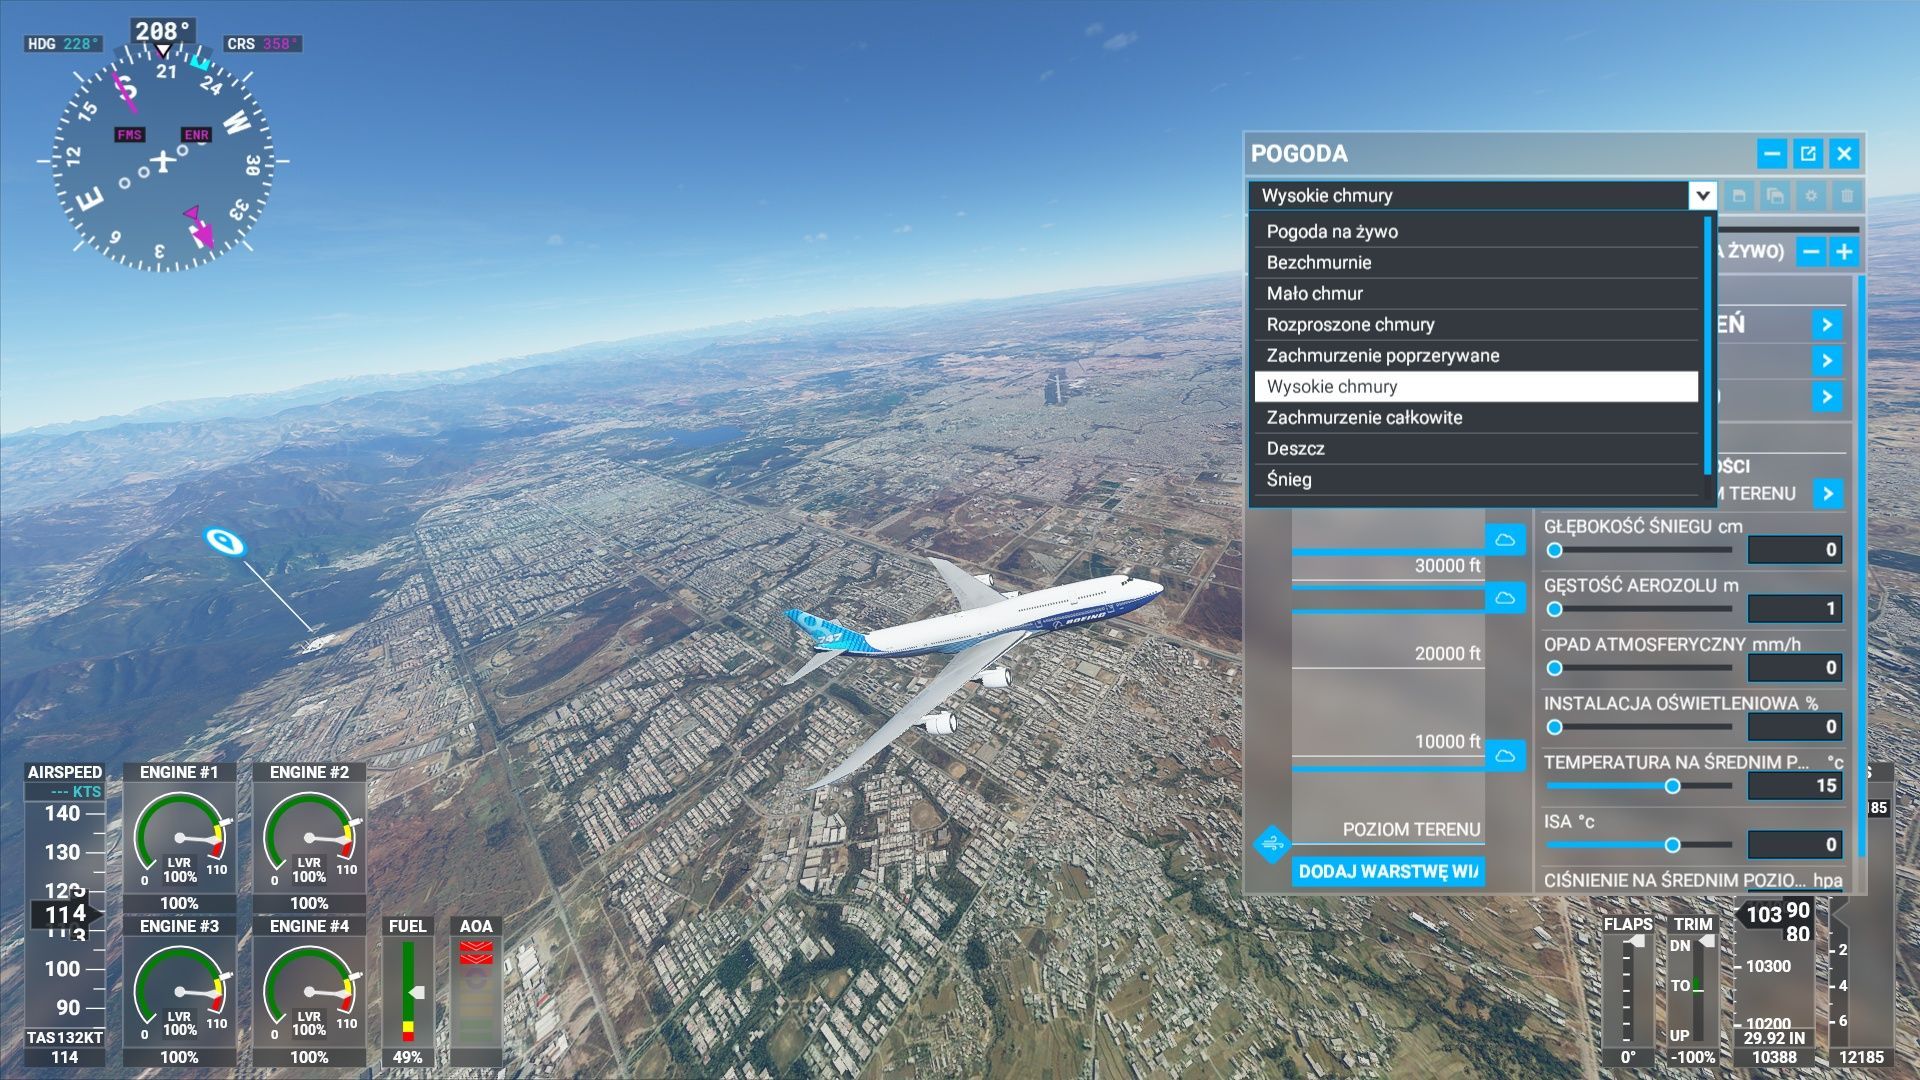This screenshot has height=1080, width=1920.
Task: Choose Zachmurzenie poprzerywane option
Action: coord(1476,355)
